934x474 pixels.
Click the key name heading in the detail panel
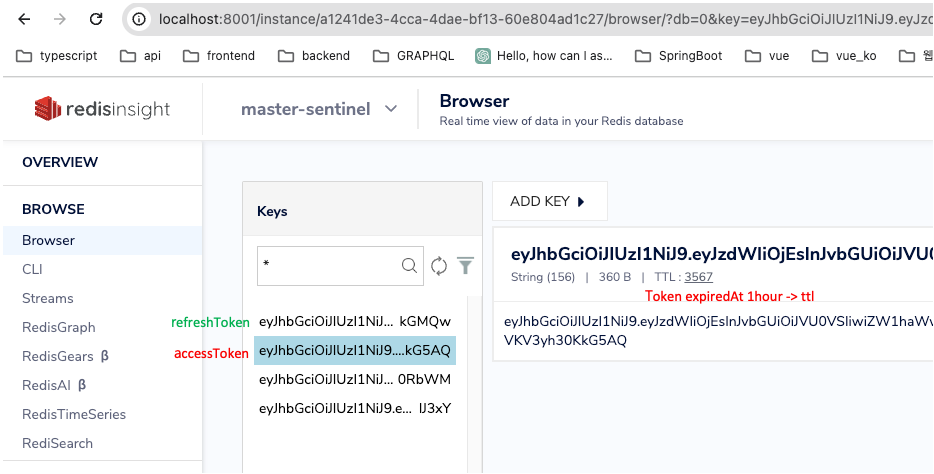click(x=722, y=254)
